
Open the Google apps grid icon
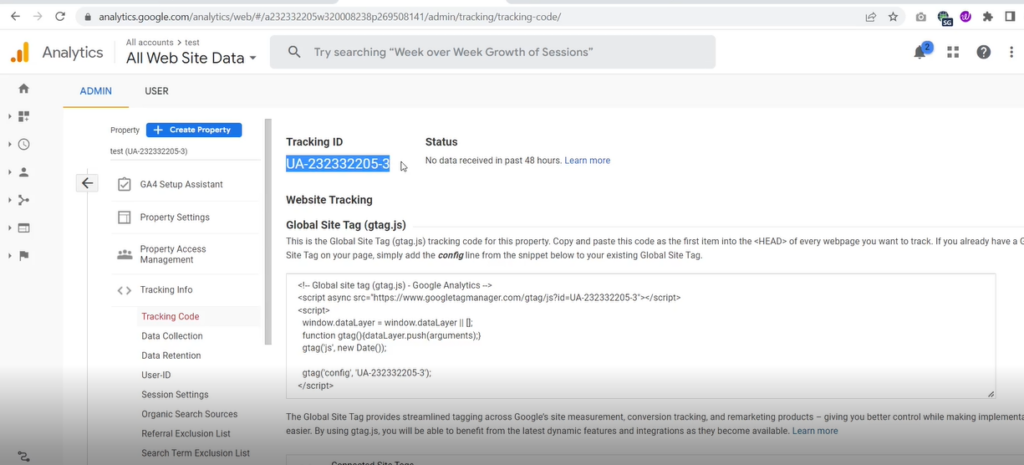pyautogui.click(x=953, y=52)
